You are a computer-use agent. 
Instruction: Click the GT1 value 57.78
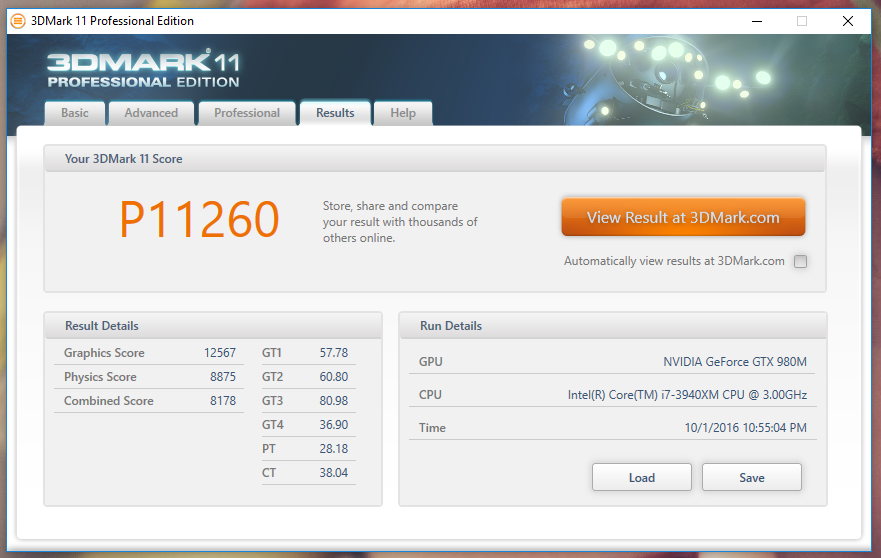click(334, 353)
